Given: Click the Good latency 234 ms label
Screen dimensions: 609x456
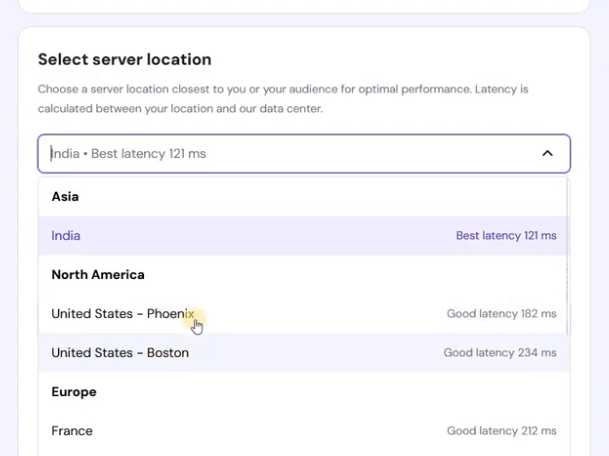Looking at the screenshot, I should click(500, 353).
